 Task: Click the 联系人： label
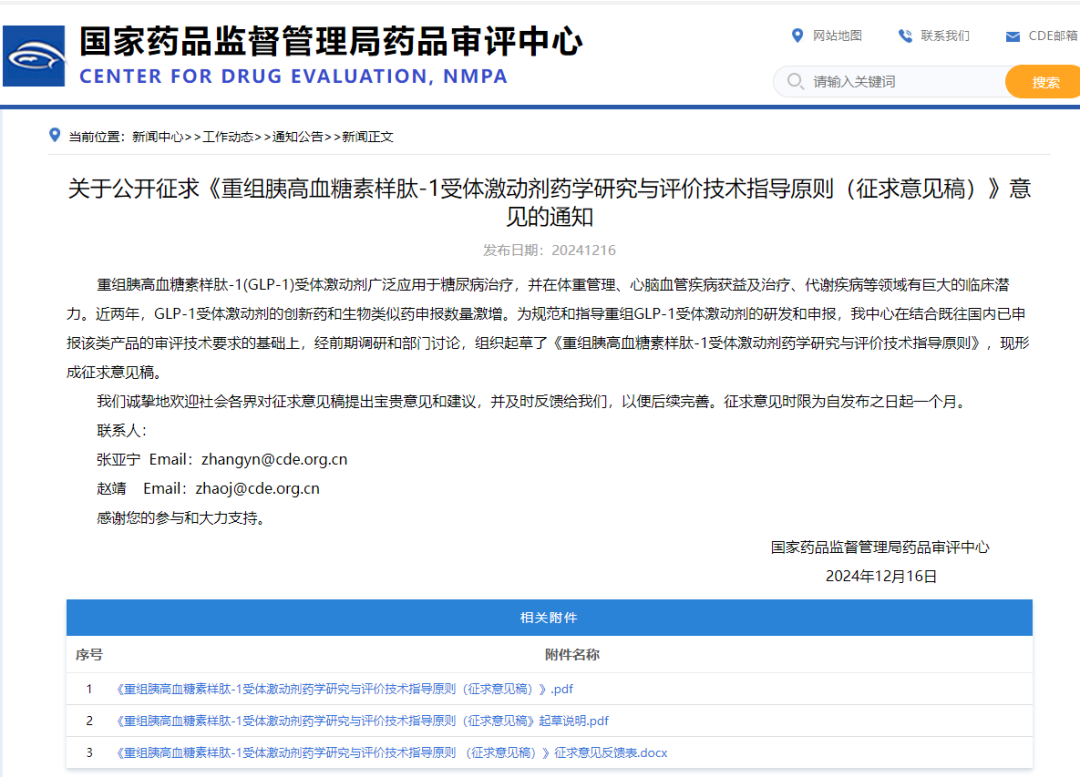(x=122, y=431)
